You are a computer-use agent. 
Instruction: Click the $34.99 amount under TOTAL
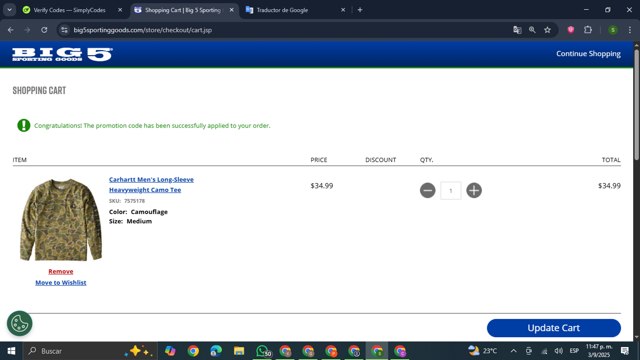click(x=609, y=186)
